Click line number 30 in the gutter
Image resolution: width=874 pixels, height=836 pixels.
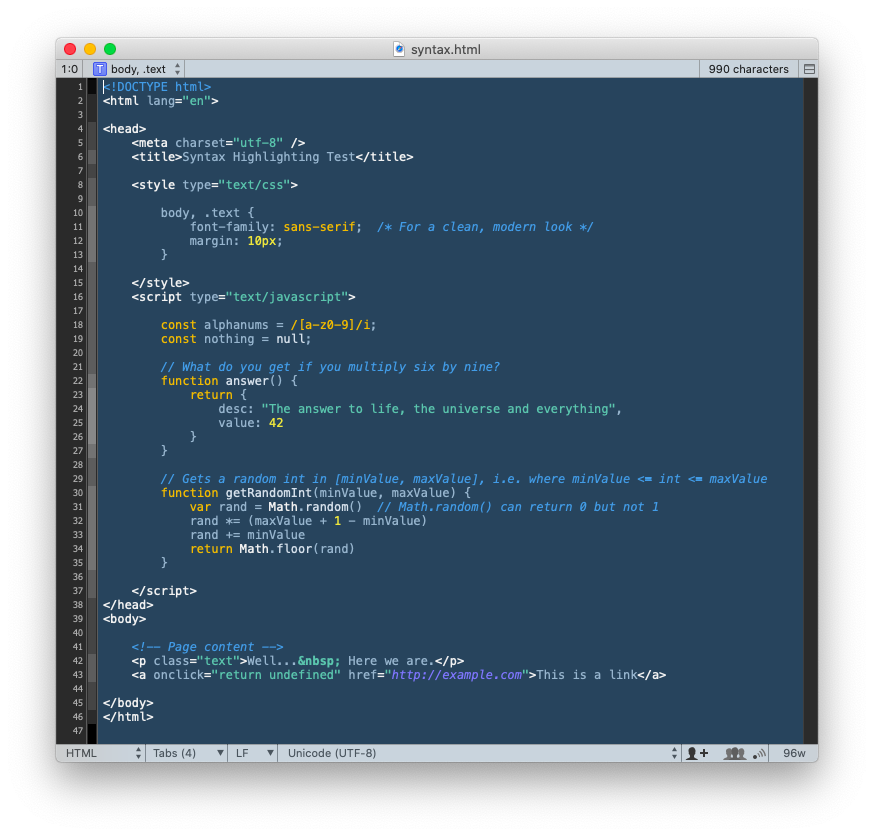click(x=77, y=493)
